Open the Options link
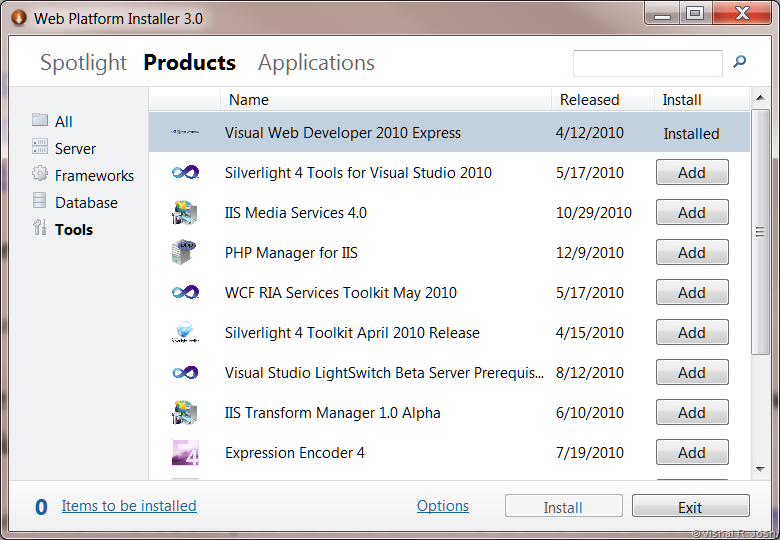The height and width of the screenshot is (540, 780). [443, 506]
